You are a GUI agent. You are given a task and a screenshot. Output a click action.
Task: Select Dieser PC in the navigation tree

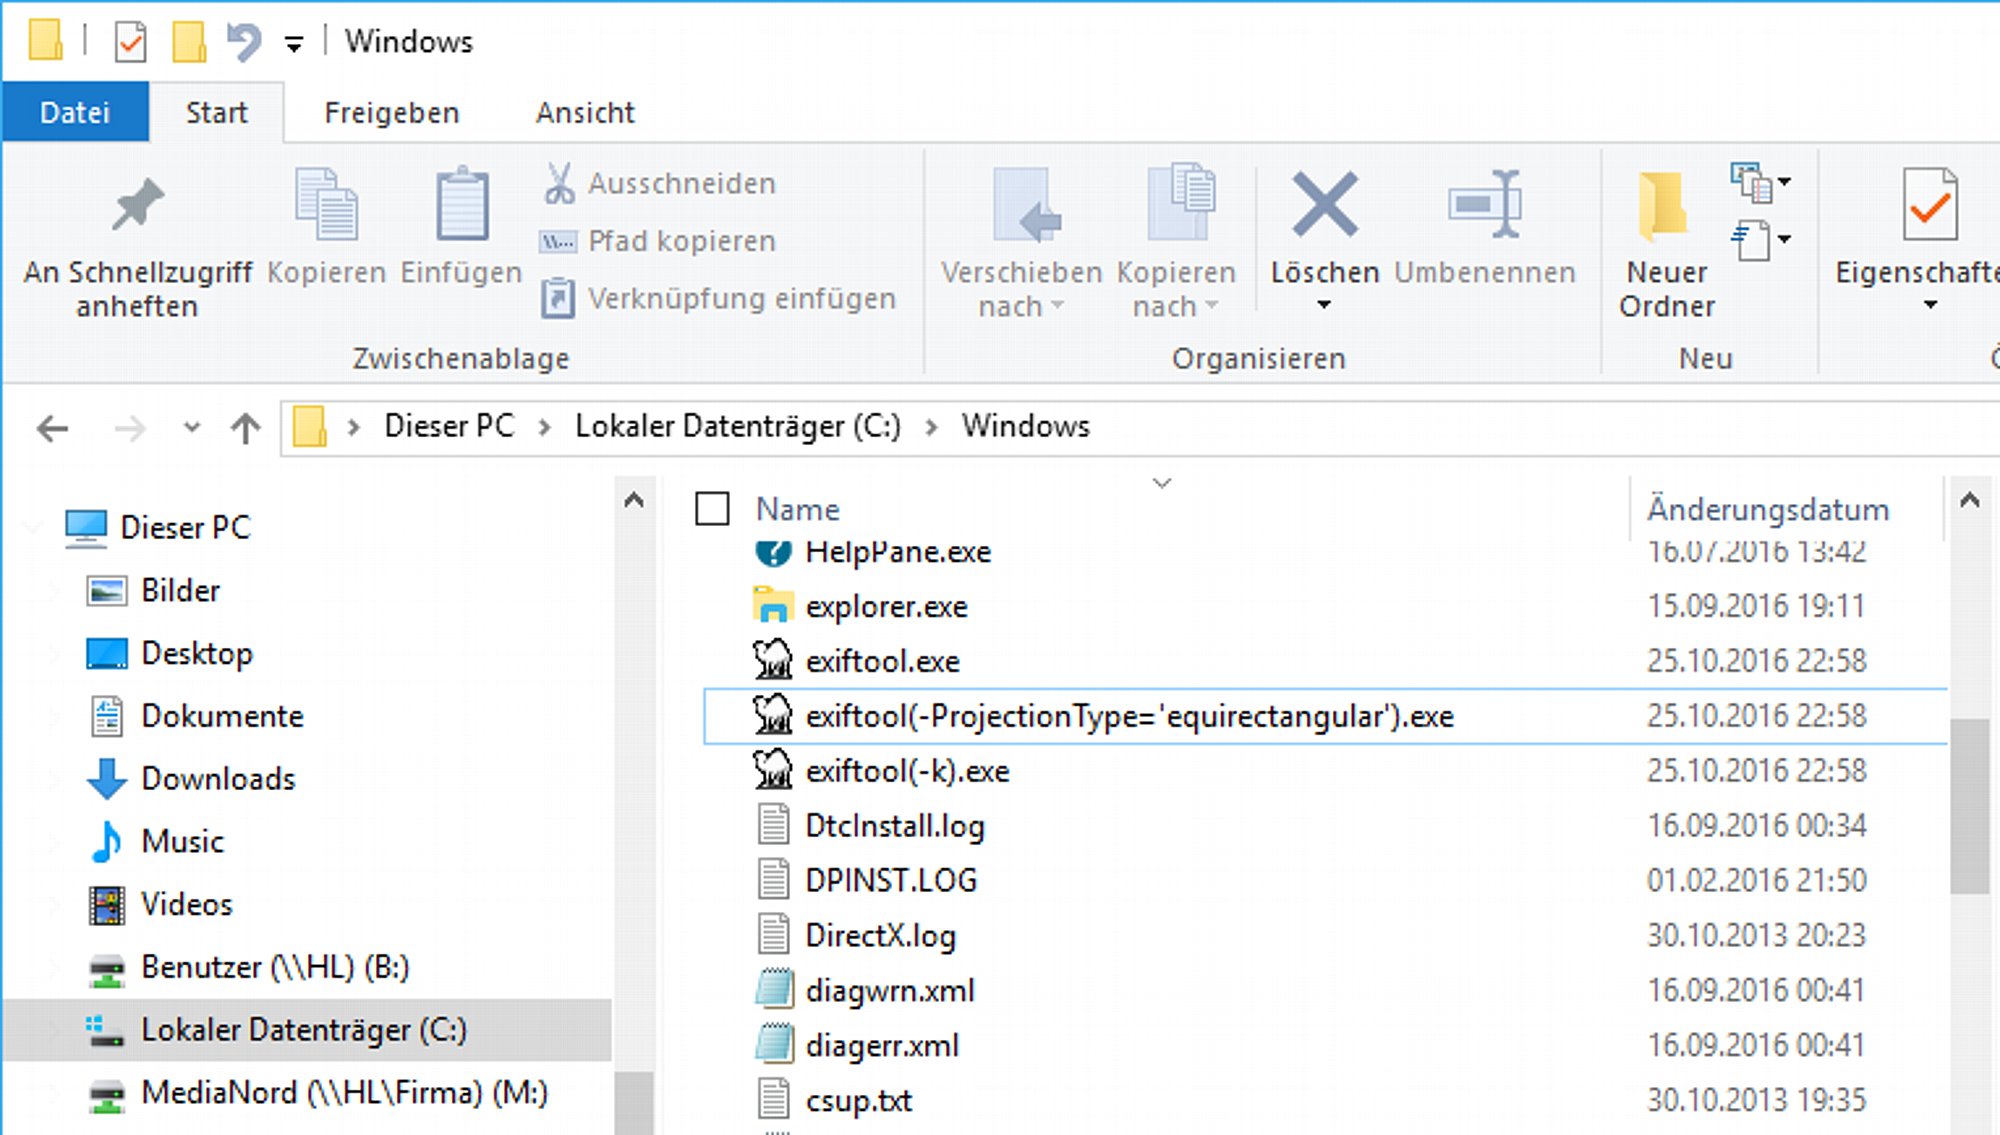click(x=185, y=527)
